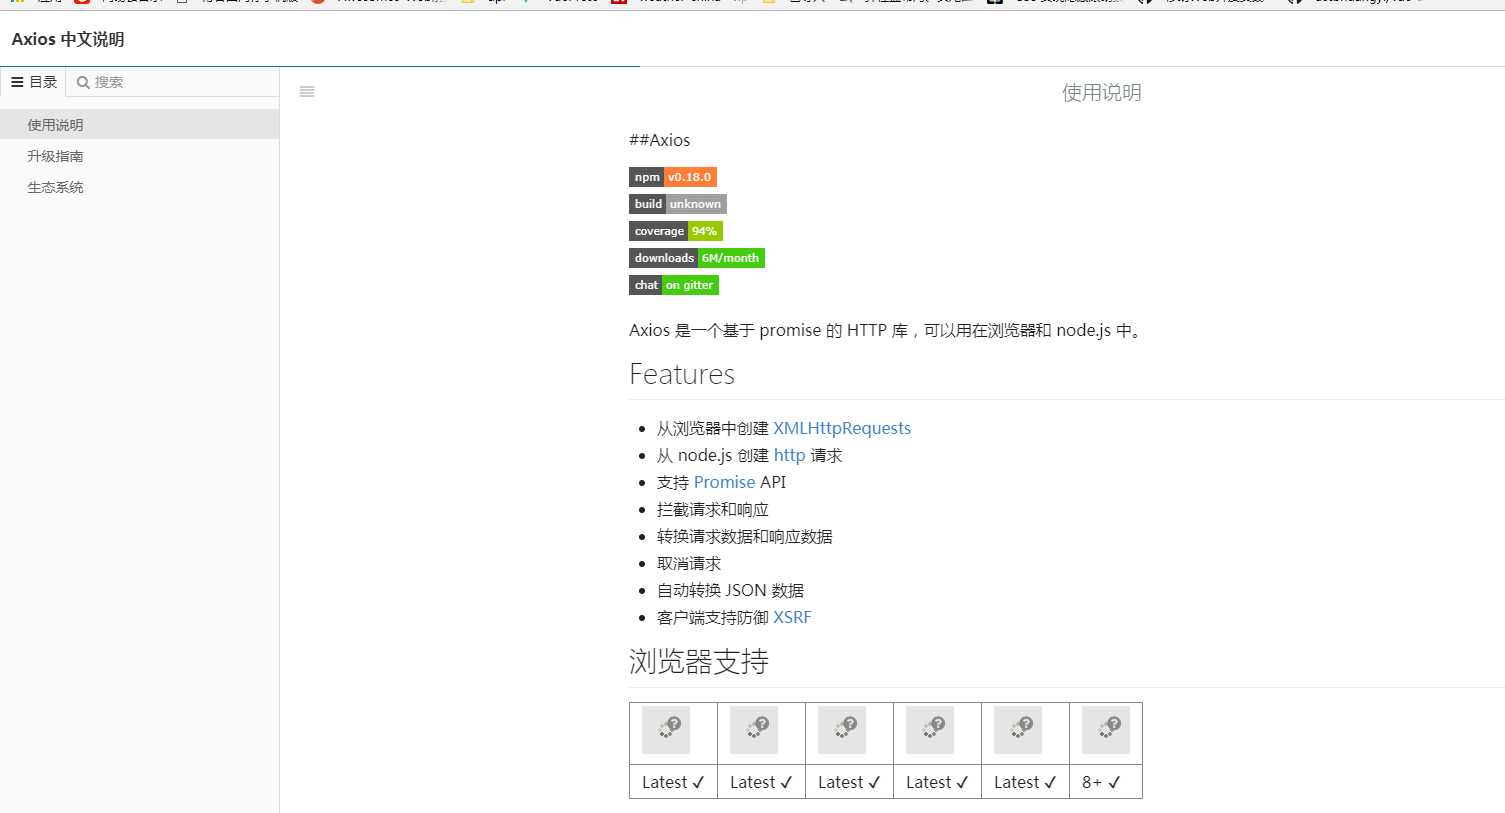This screenshot has width=1505, height=813.
Task: Click the broken browser image above 8+ ✓
Action: pyautogui.click(x=1106, y=730)
